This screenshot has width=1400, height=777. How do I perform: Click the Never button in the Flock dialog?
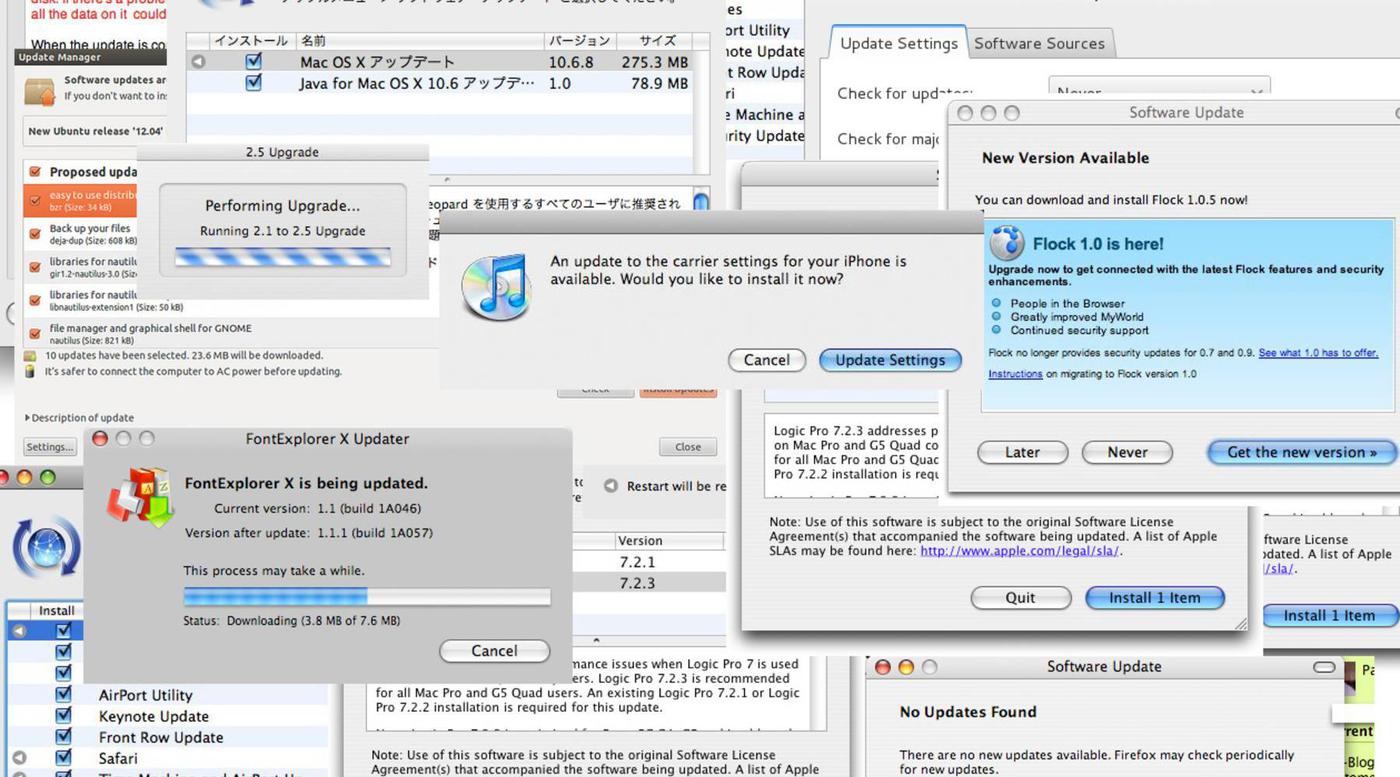tap(1127, 452)
